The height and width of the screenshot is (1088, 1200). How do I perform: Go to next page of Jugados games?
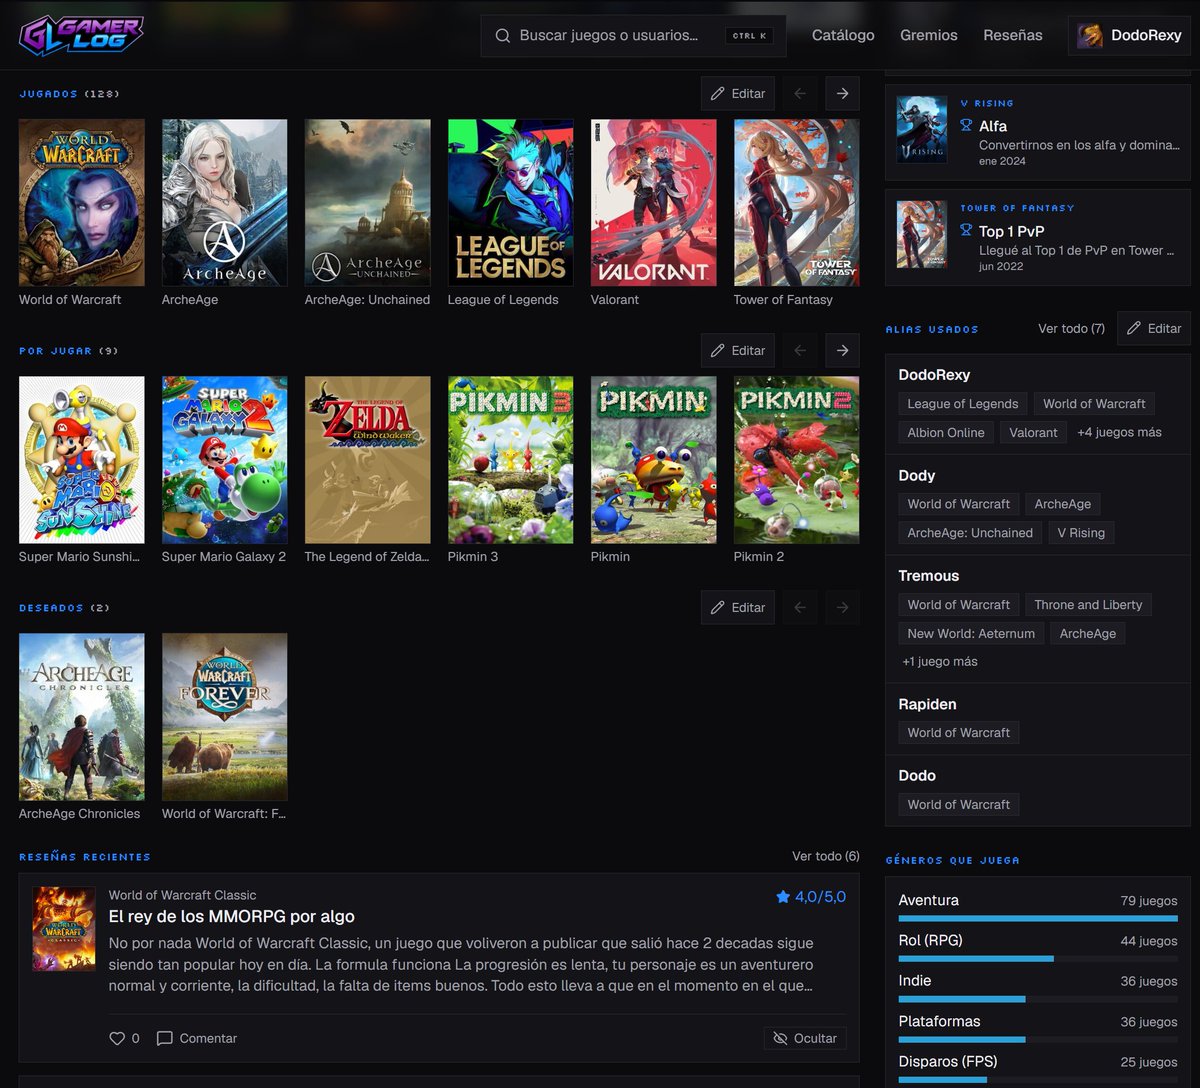coord(842,93)
